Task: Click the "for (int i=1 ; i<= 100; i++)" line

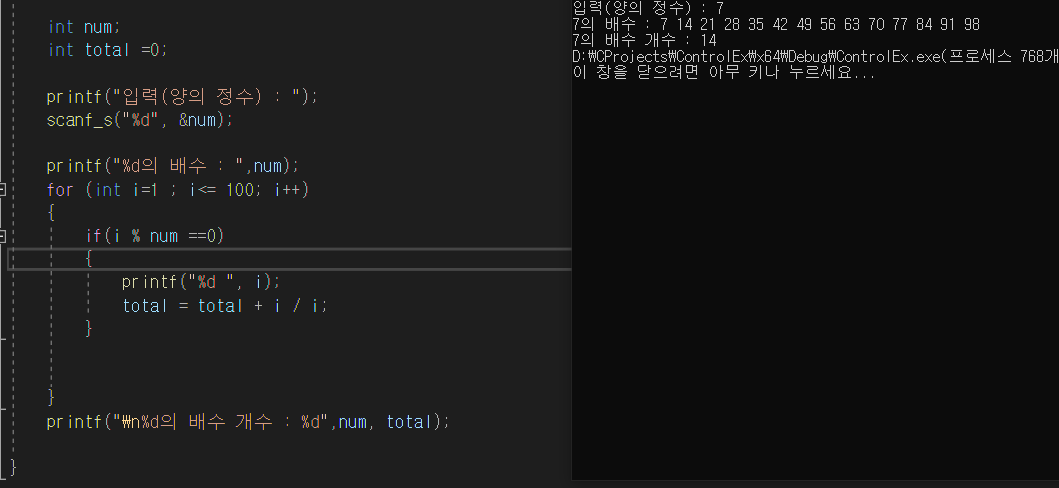Action: 178,190
